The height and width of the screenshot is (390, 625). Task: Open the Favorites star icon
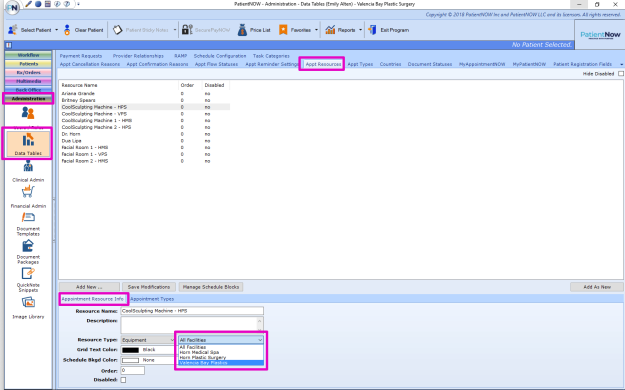pos(283,30)
